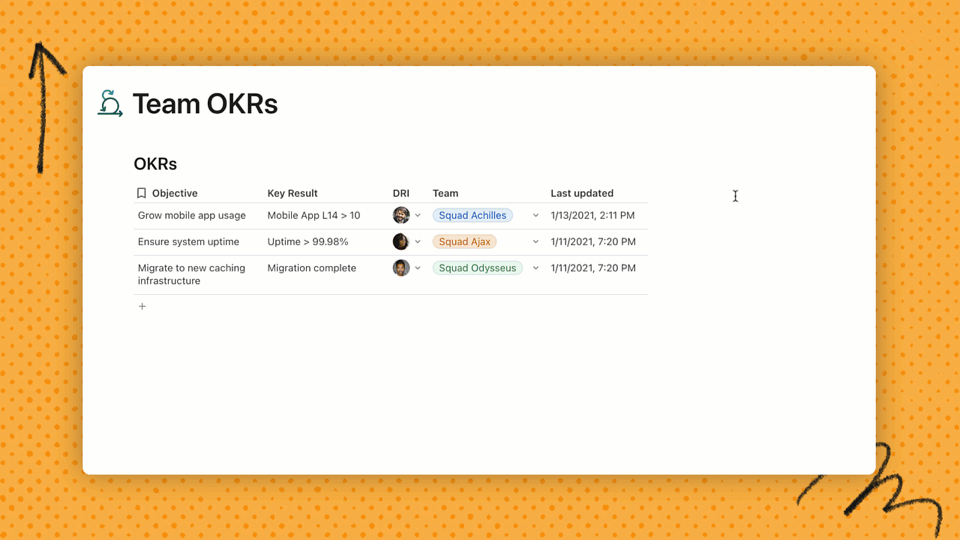Open DRI dropdown for Ensure system uptime

coord(418,242)
